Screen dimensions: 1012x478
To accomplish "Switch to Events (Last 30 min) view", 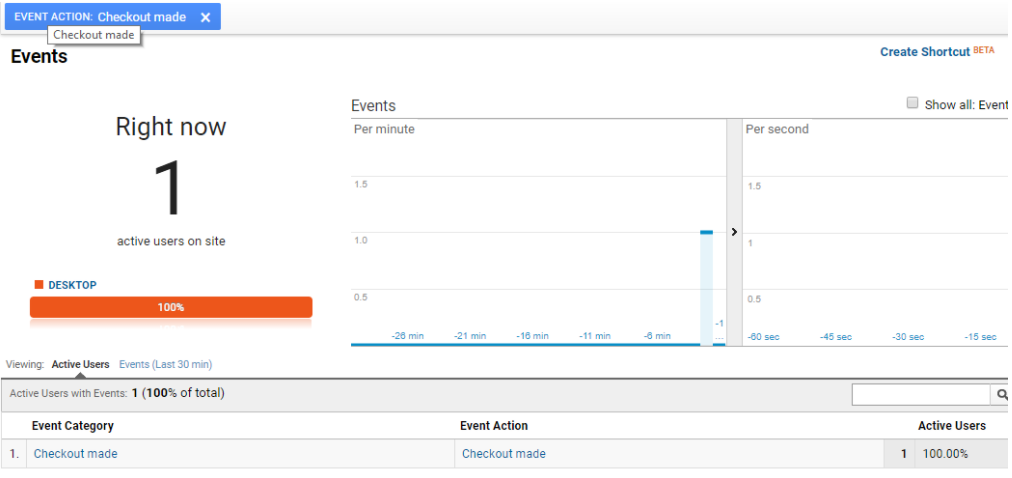I will 165,364.
